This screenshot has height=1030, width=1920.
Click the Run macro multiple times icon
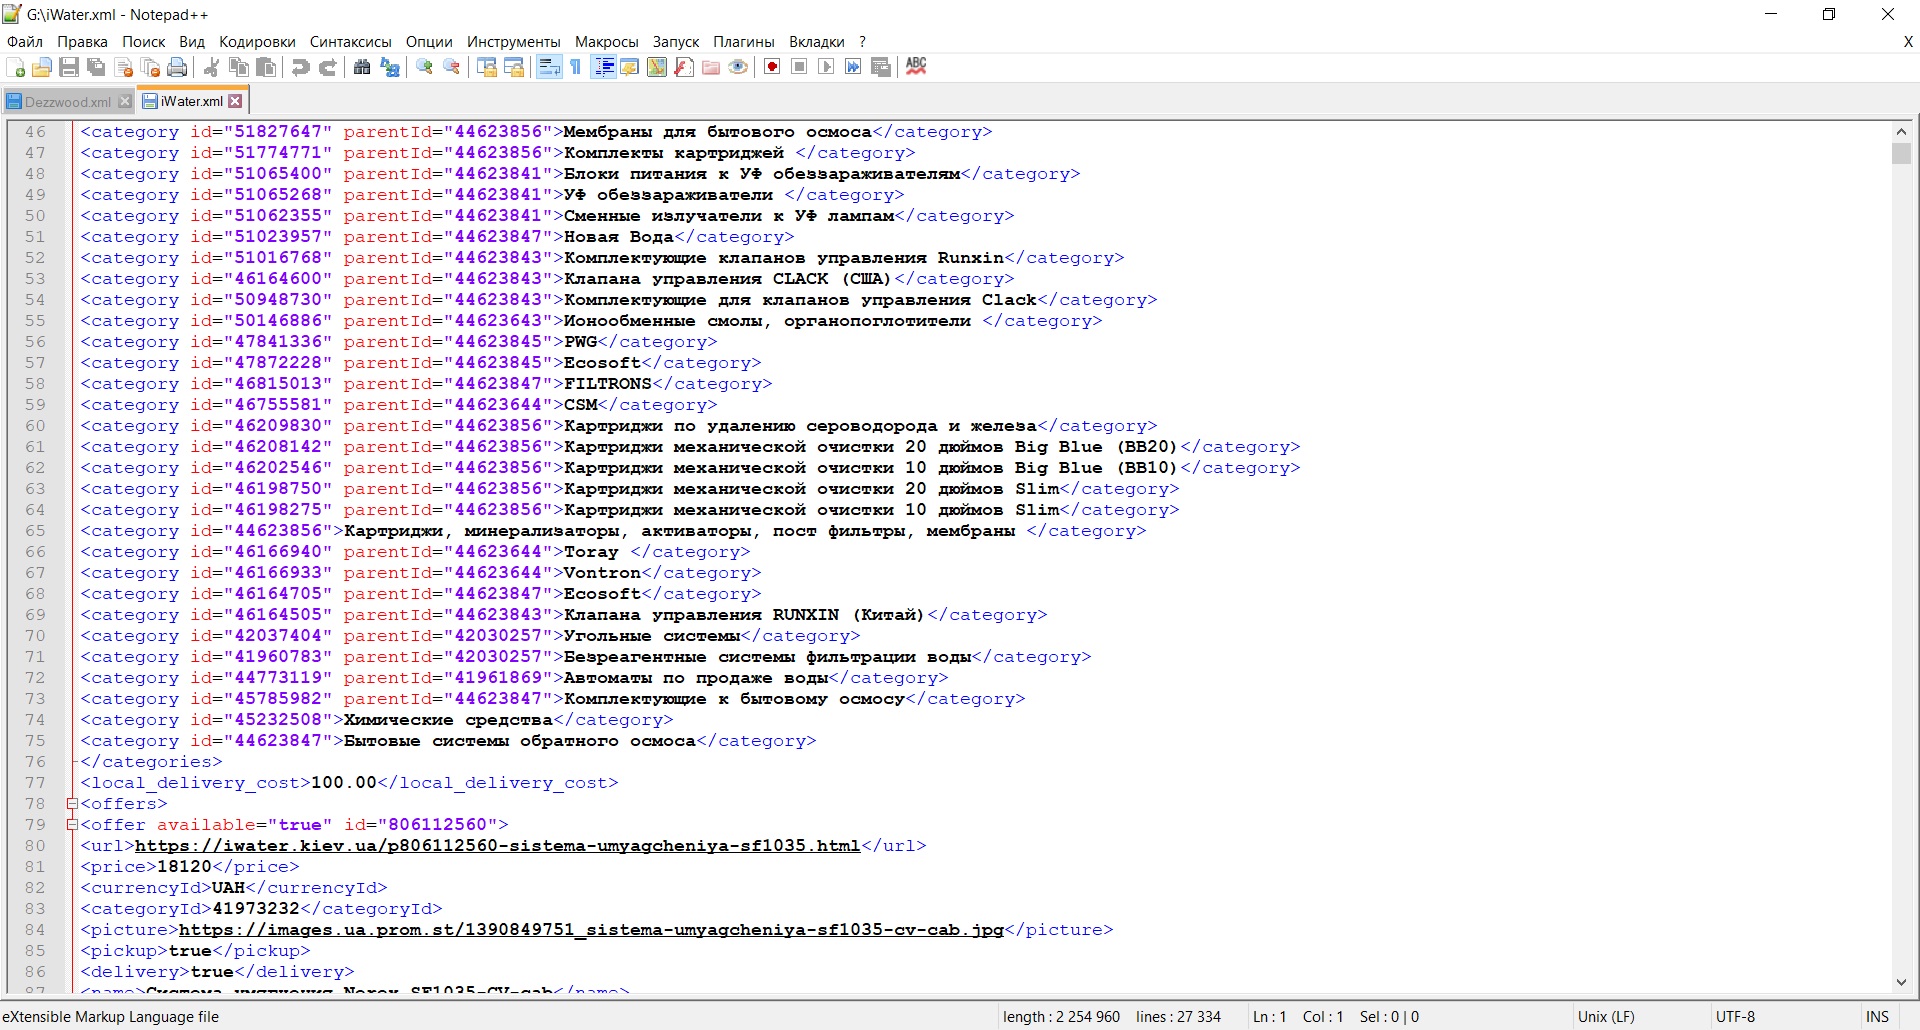tap(853, 67)
